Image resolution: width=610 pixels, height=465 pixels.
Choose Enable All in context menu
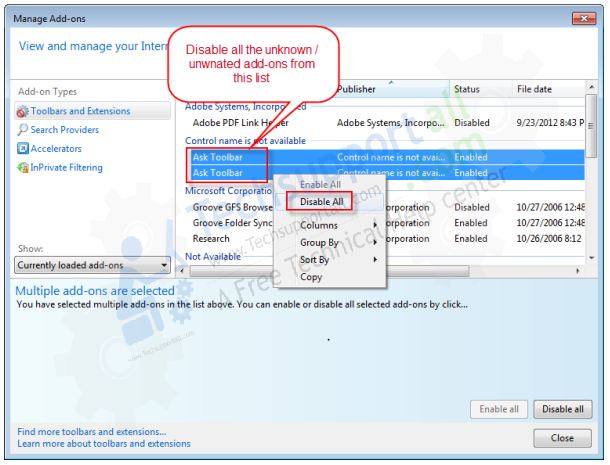click(x=320, y=184)
